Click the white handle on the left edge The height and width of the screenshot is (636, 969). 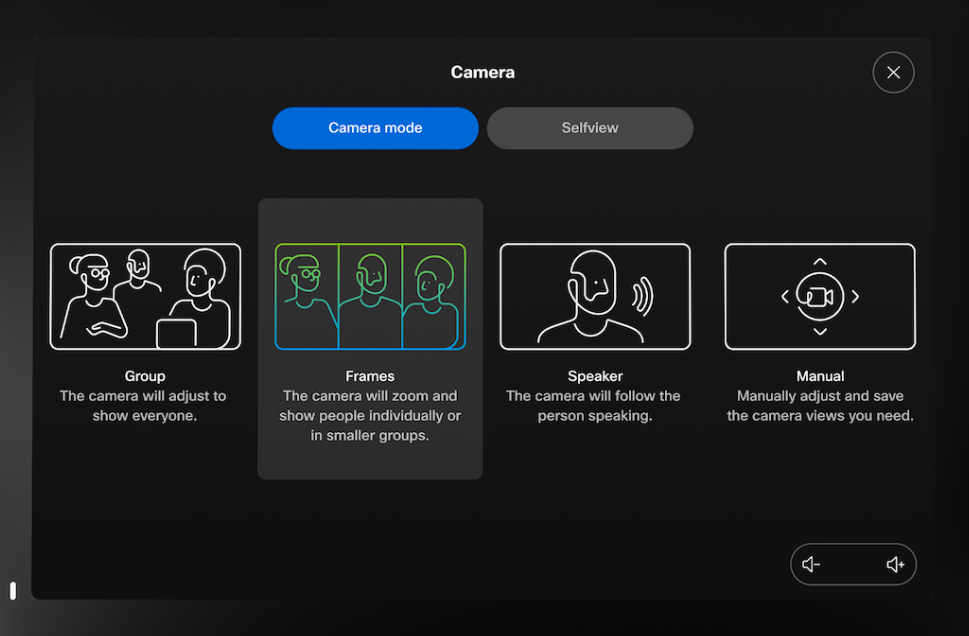point(13,590)
